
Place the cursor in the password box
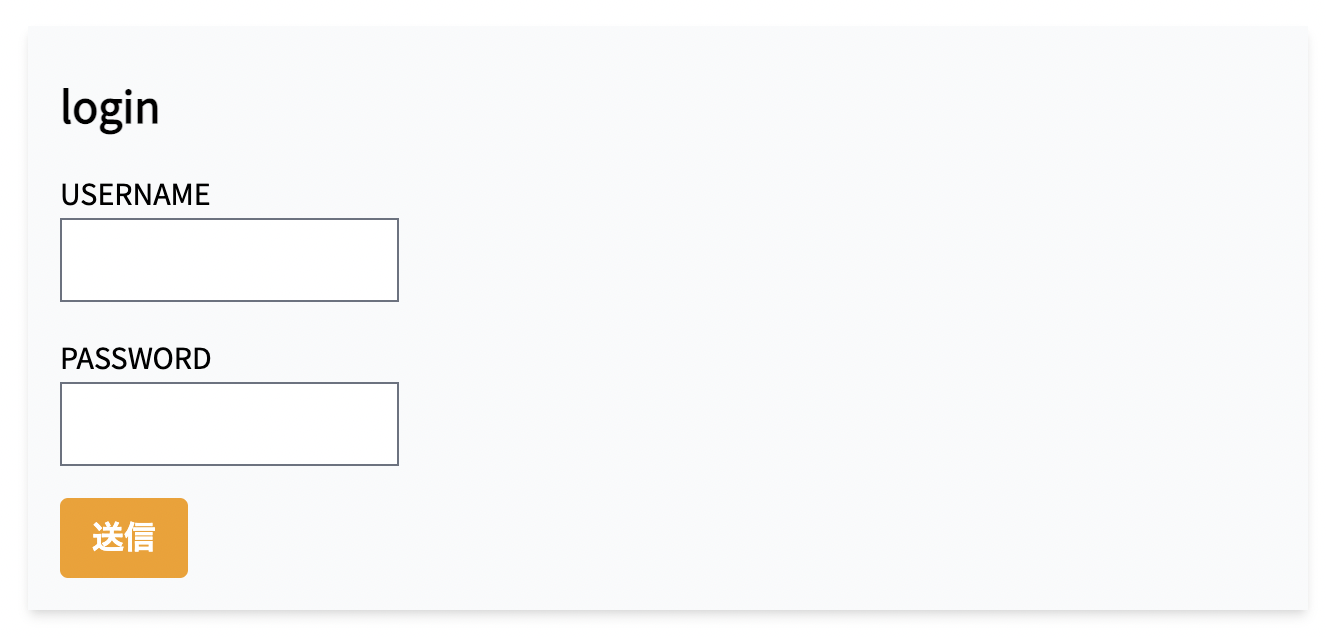tap(229, 424)
